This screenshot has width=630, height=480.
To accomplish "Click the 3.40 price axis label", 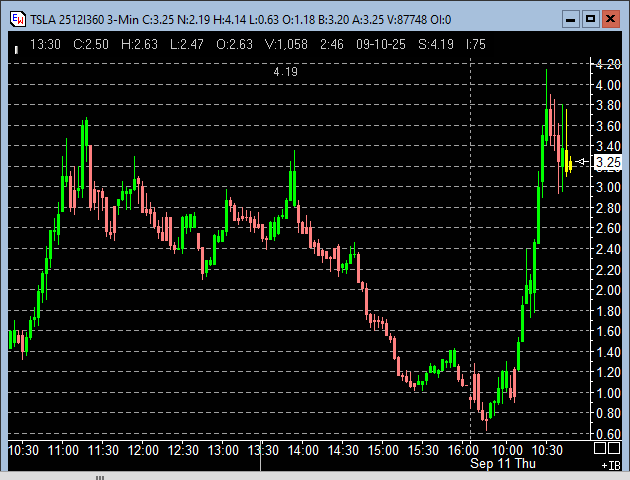I will pyautogui.click(x=608, y=146).
